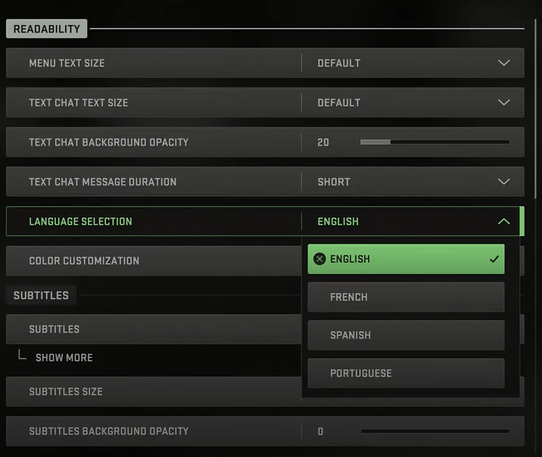Jump to the Subtitles section header

[41, 295]
